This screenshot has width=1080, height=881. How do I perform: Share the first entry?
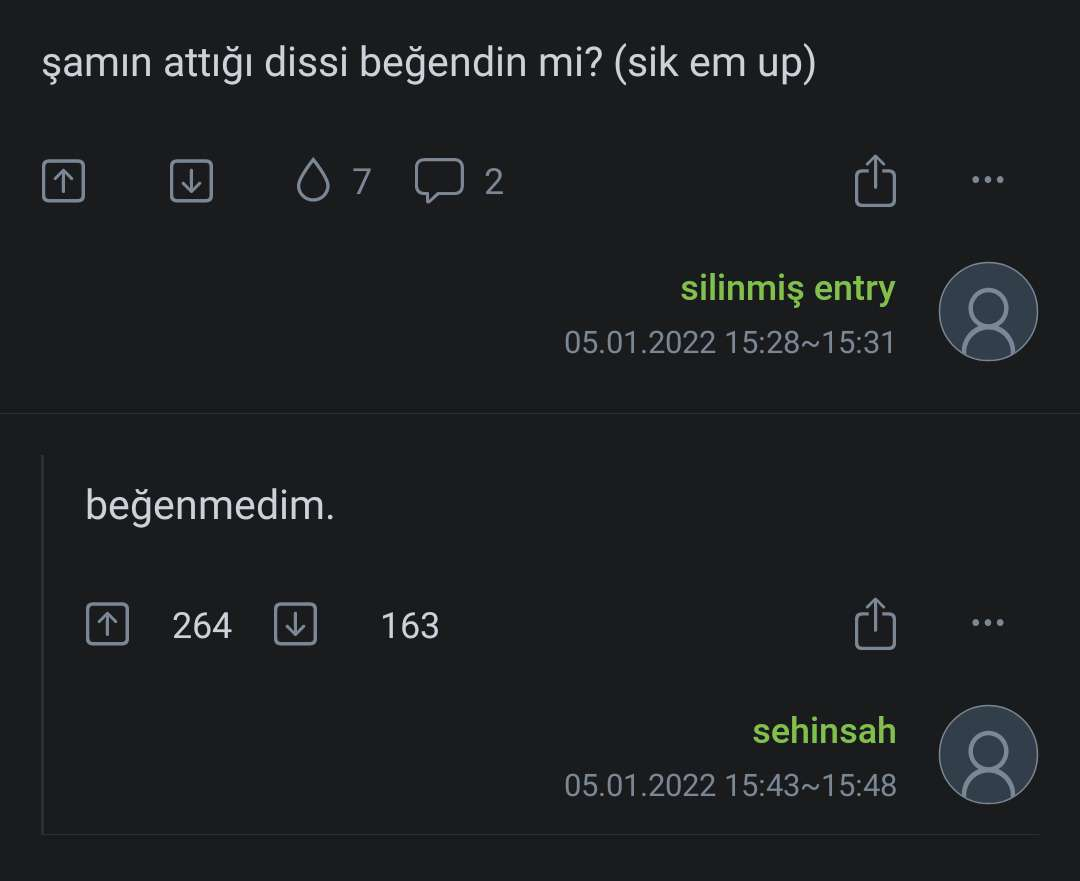875,181
